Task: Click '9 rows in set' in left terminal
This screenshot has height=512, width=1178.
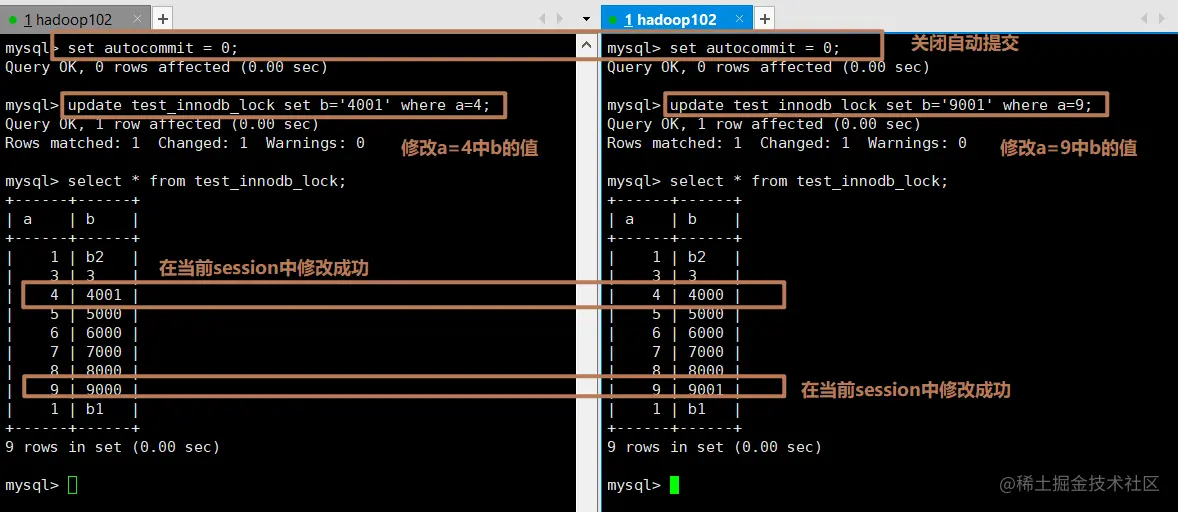Action: (x=112, y=447)
